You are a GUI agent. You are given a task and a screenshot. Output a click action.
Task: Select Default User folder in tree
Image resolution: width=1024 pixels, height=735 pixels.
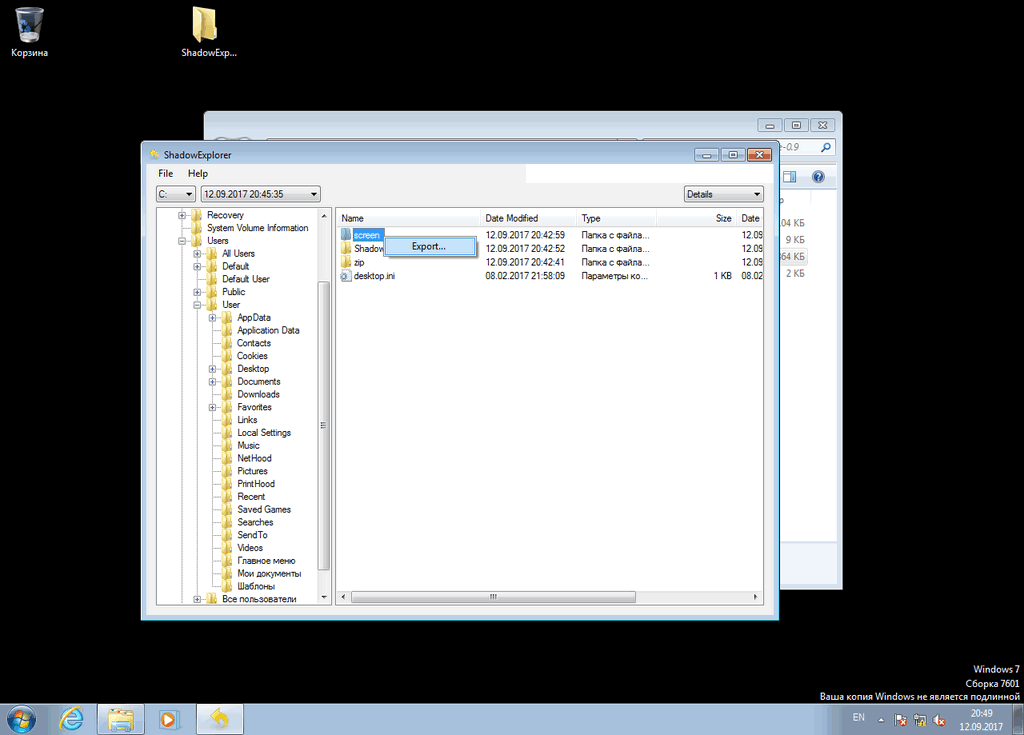pyautogui.click(x=246, y=279)
